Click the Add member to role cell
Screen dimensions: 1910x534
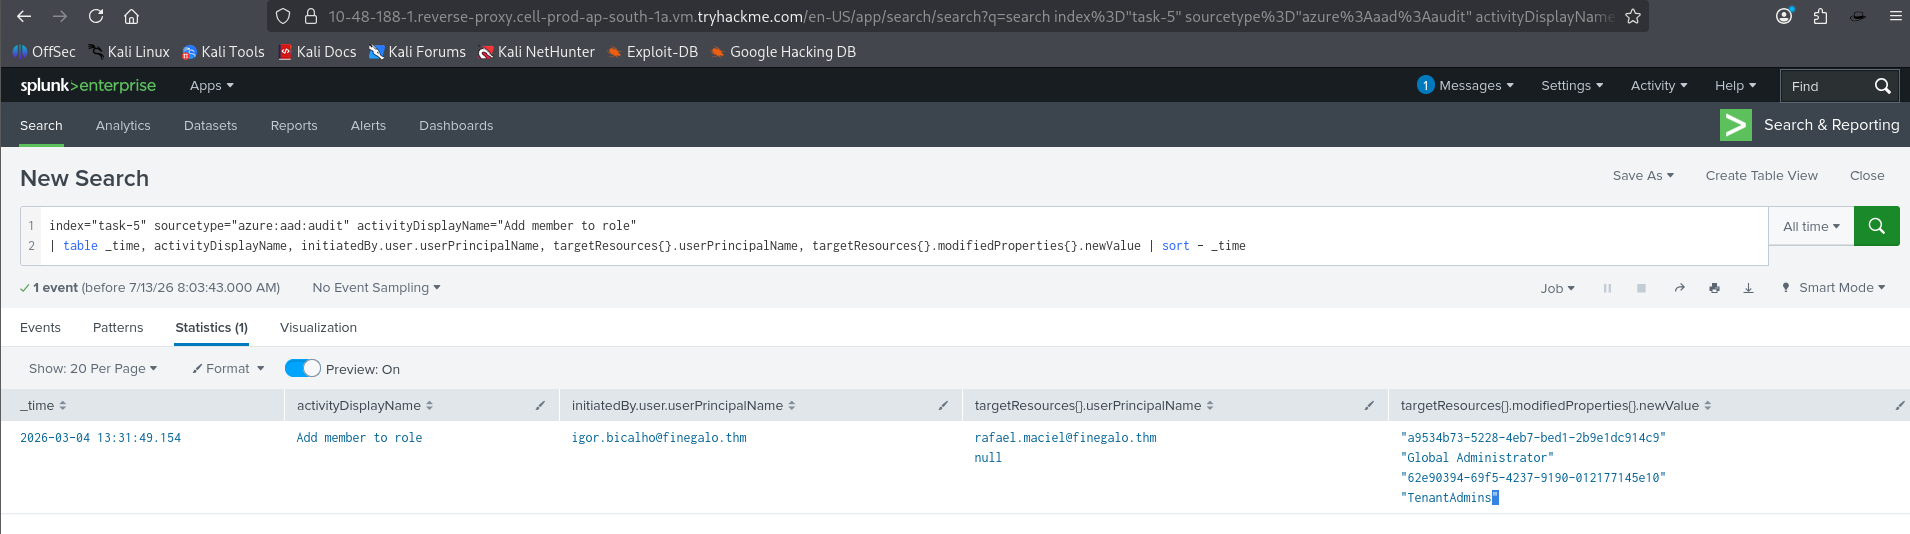coord(359,438)
